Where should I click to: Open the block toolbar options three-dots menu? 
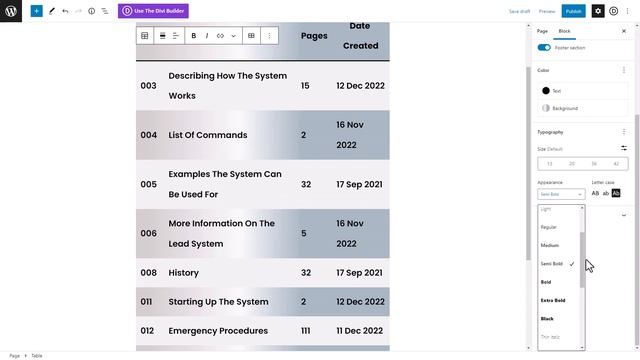coord(269,36)
